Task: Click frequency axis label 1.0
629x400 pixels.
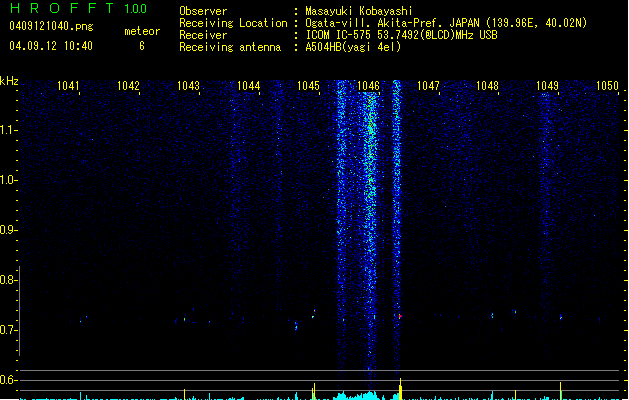Action: pos(8,180)
